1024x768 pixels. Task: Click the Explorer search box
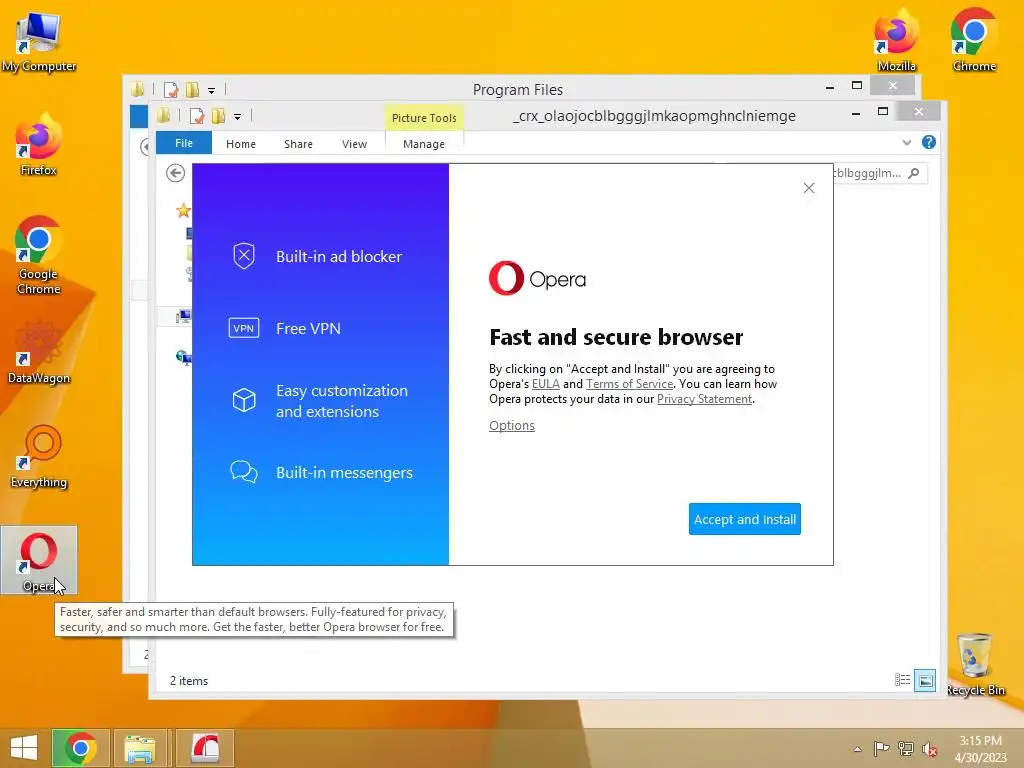[x=880, y=173]
